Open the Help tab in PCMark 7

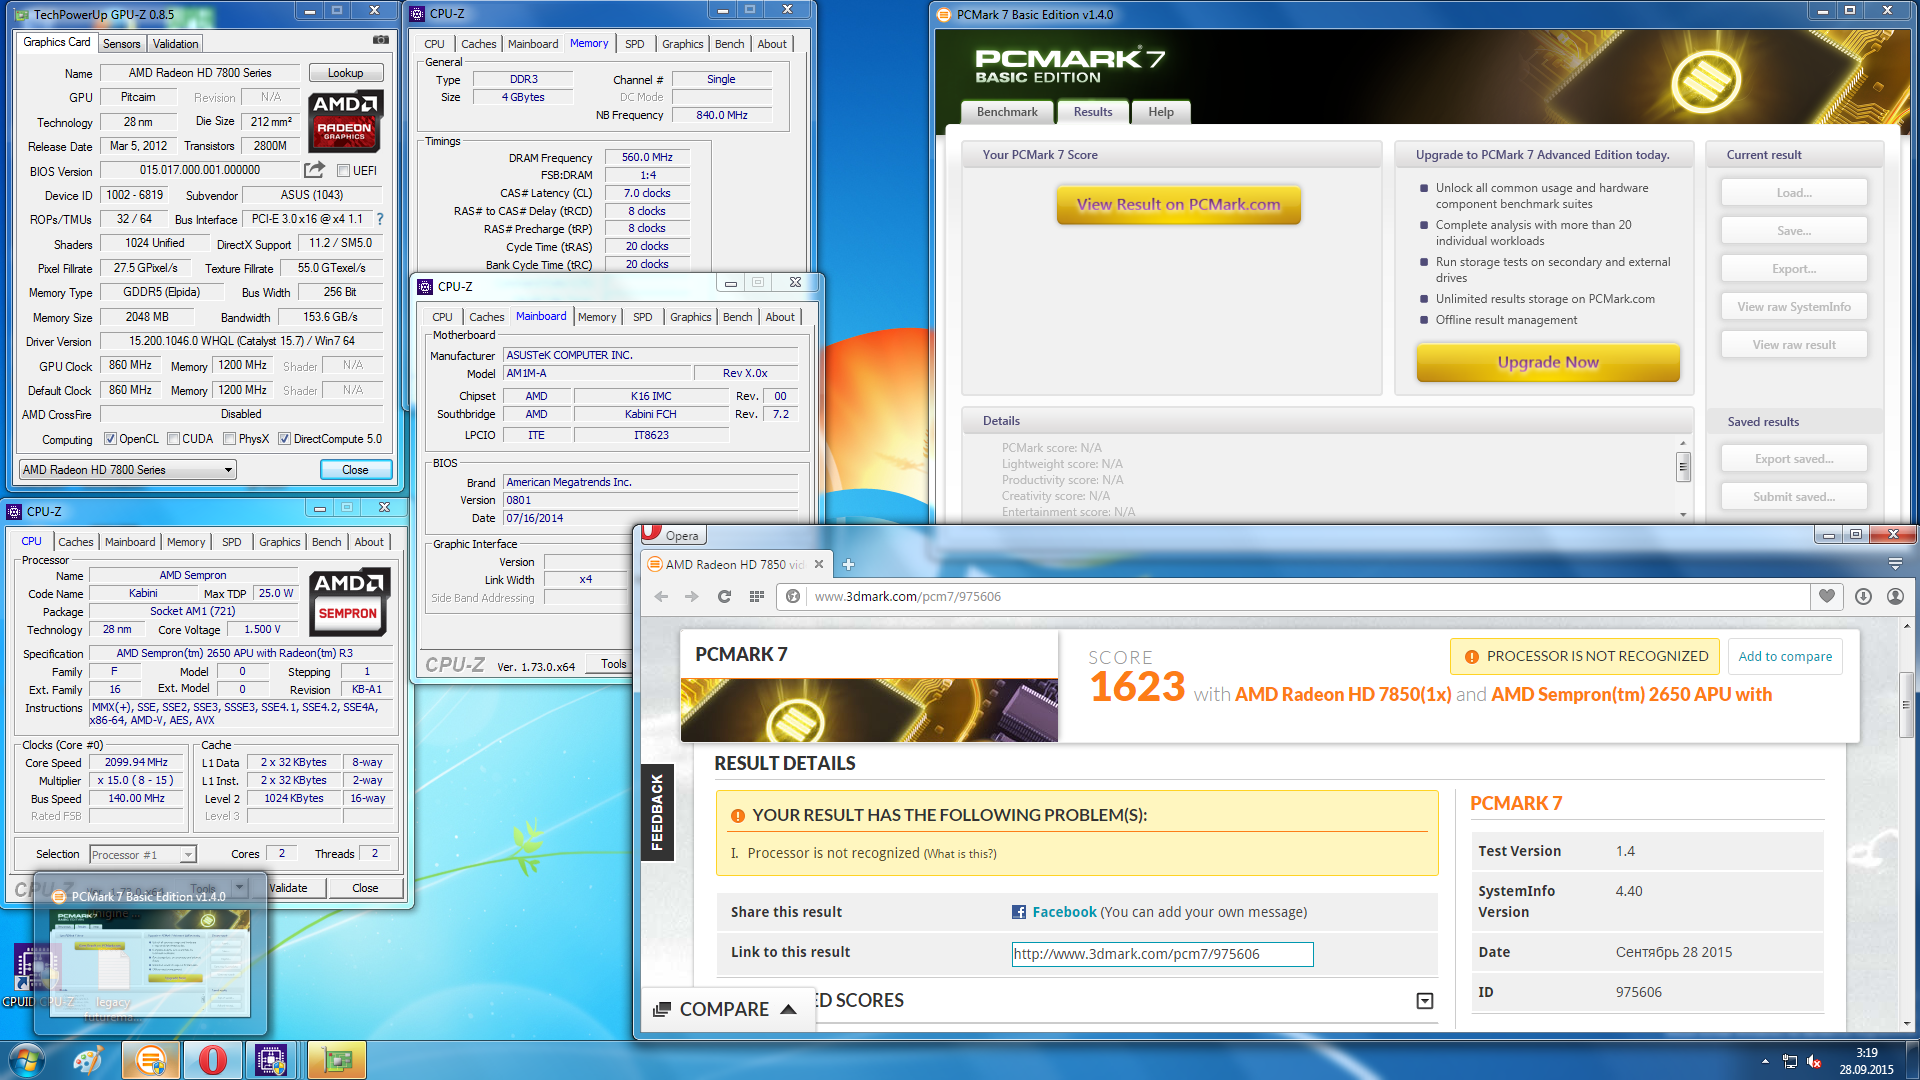click(1160, 112)
